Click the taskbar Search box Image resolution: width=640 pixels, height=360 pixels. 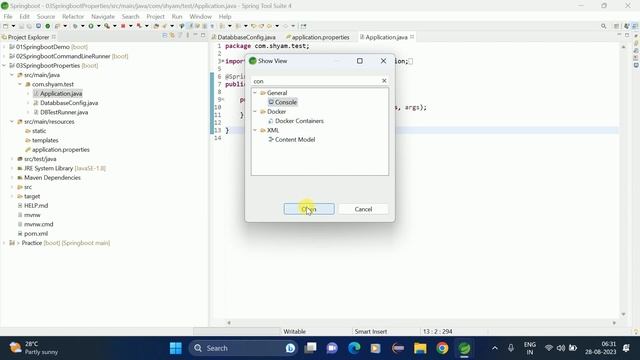point(244,348)
